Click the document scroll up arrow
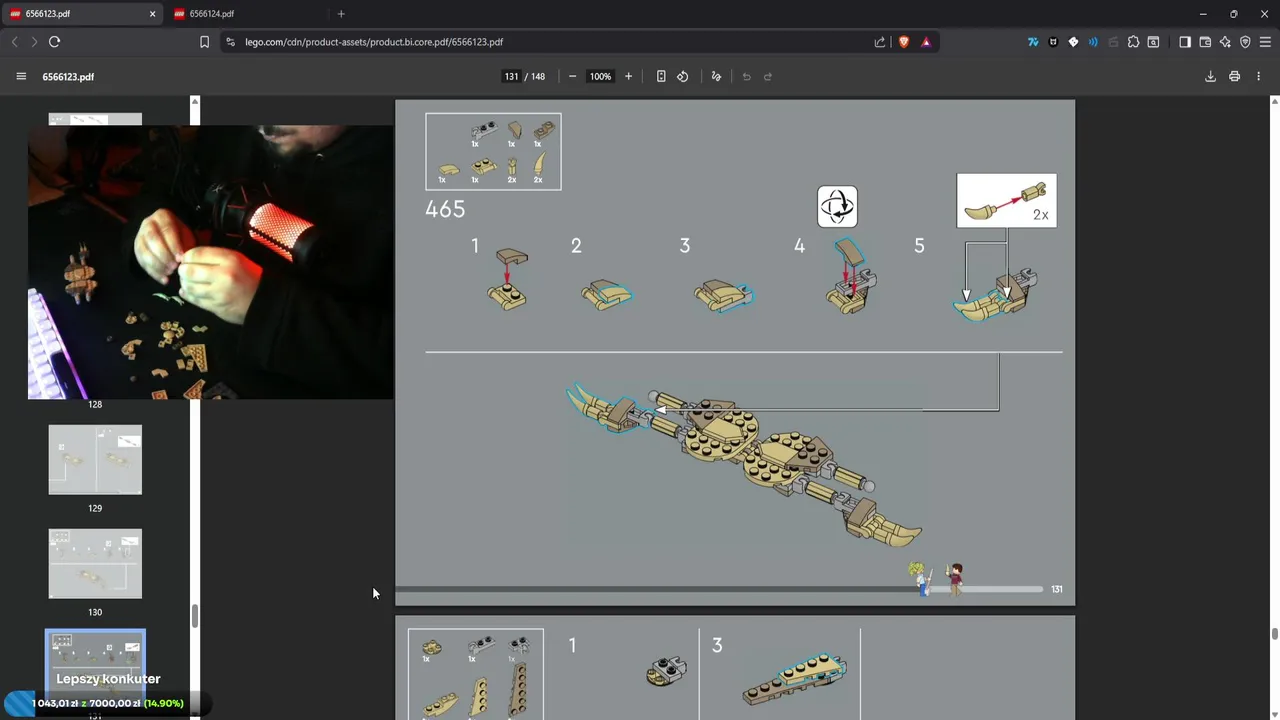The width and height of the screenshot is (1280, 720). pyautogui.click(x=1274, y=101)
